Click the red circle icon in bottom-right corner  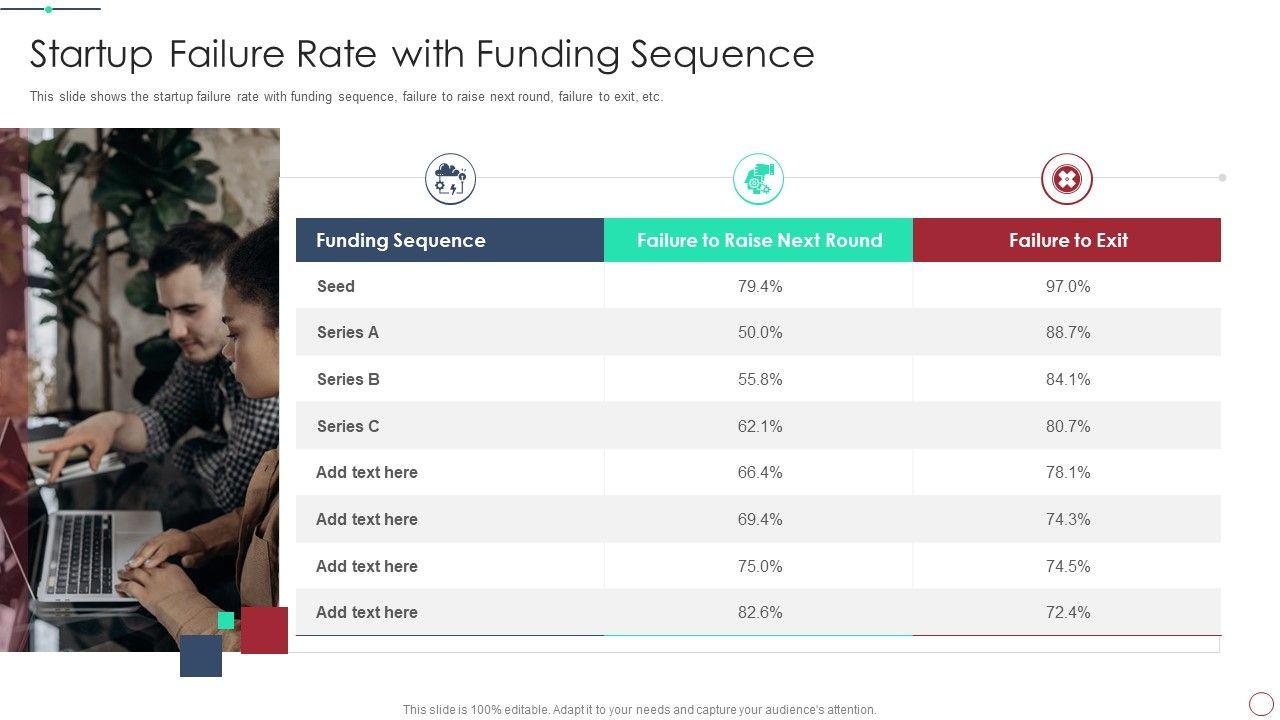[x=1261, y=703]
